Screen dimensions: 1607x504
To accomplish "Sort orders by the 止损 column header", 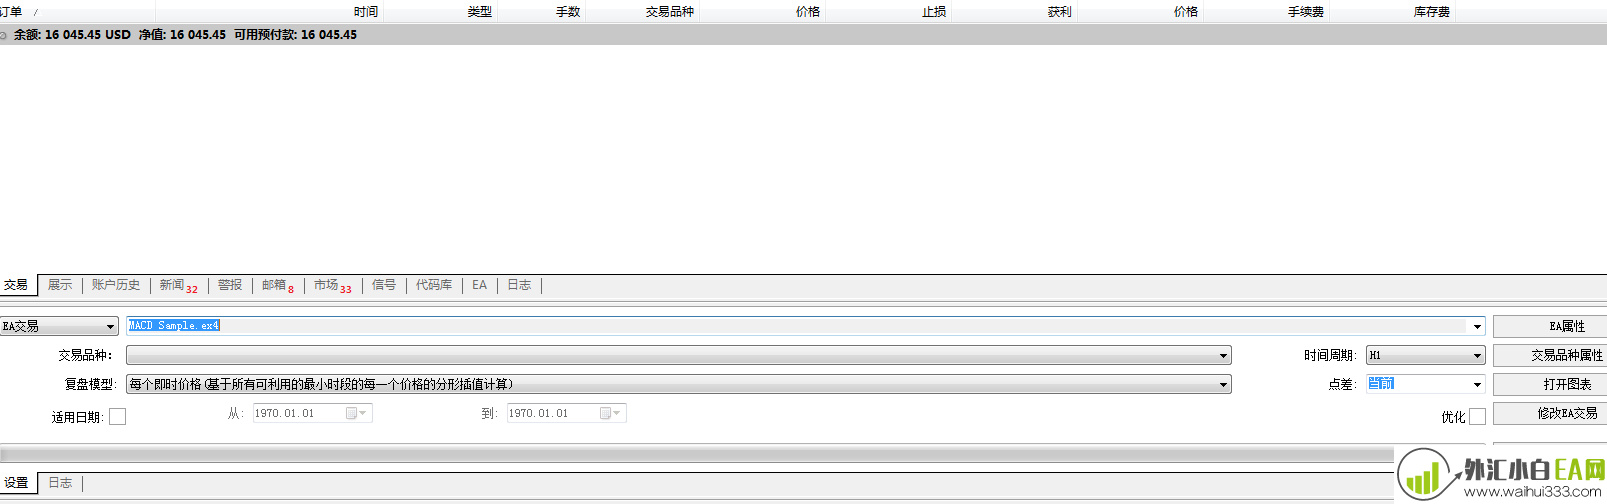I will 933,12.
